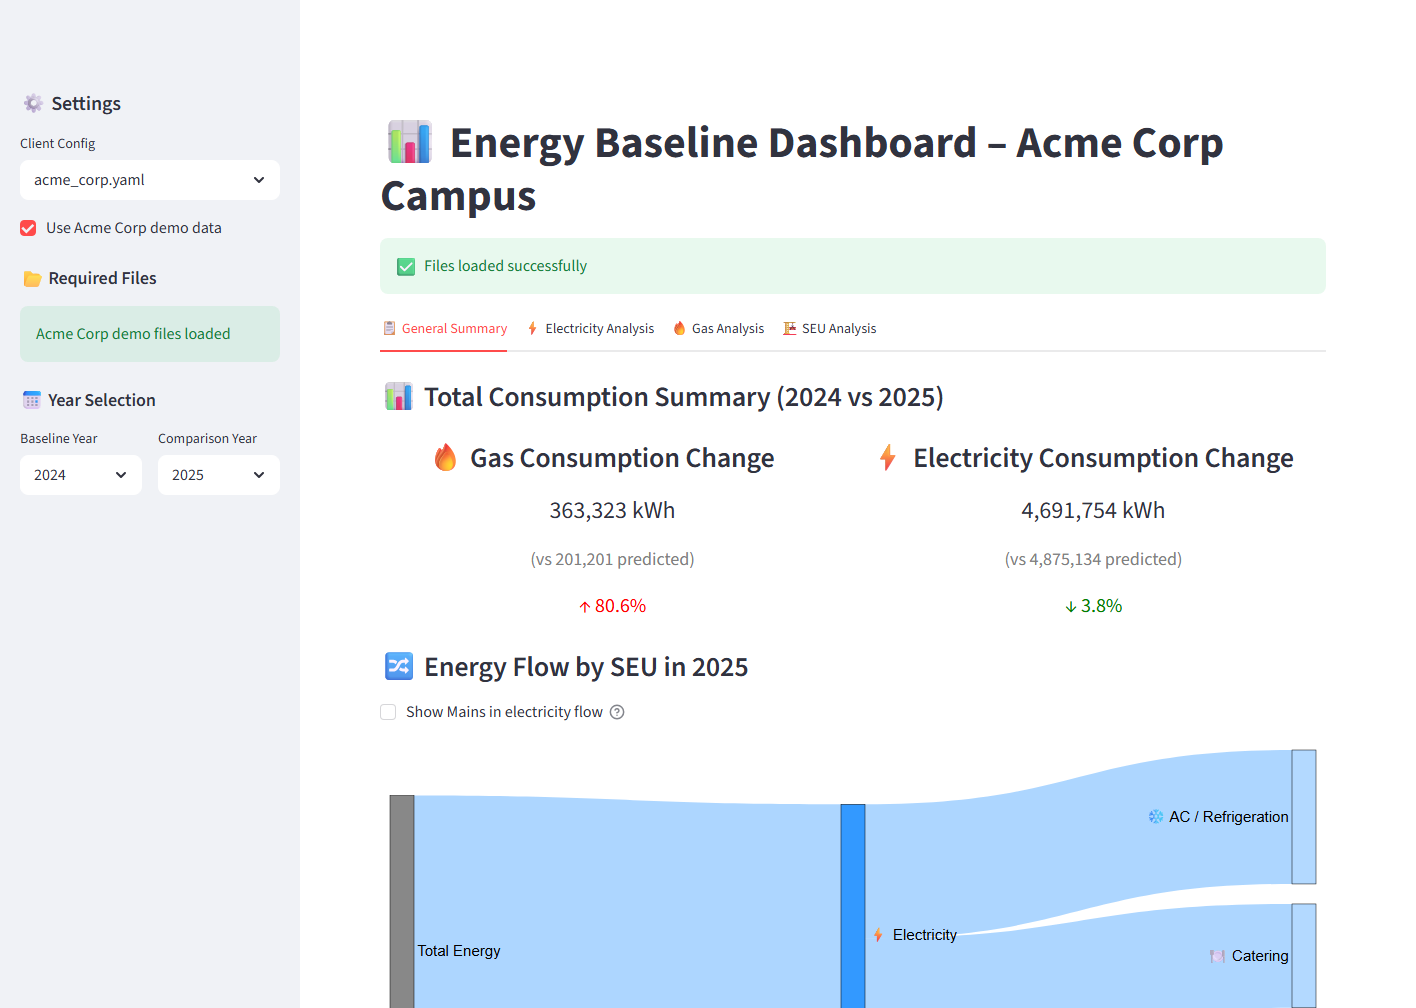
Task: Click the 363,323 kWh gas value
Action: (x=612, y=511)
